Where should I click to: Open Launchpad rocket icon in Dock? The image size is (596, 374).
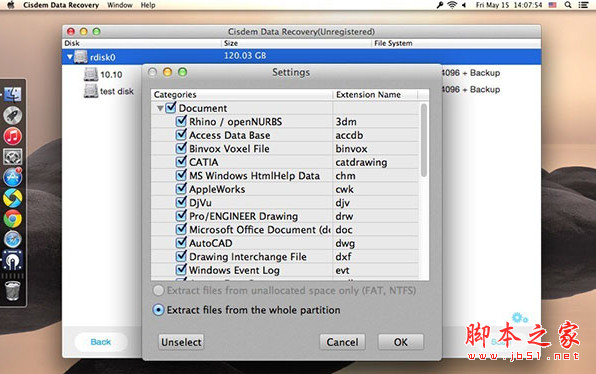[x=13, y=115]
